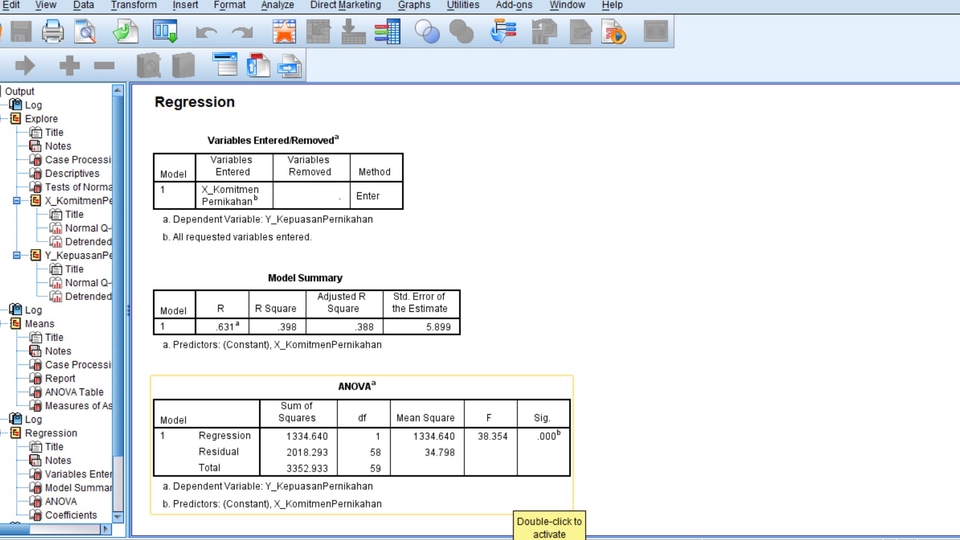Click the Variables list icon
Screen dimensions: 960x540
click(388, 32)
